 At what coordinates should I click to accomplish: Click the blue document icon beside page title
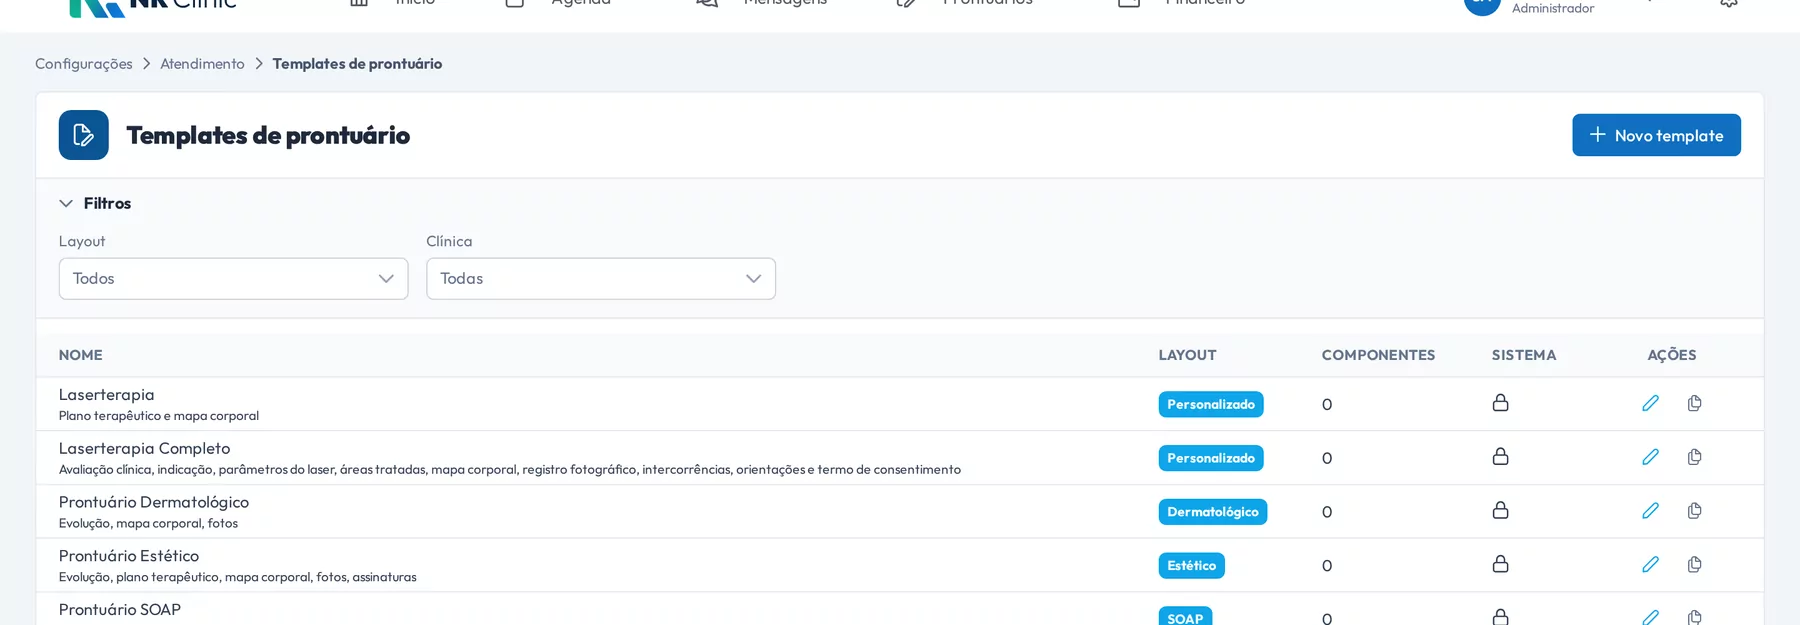point(84,135)
